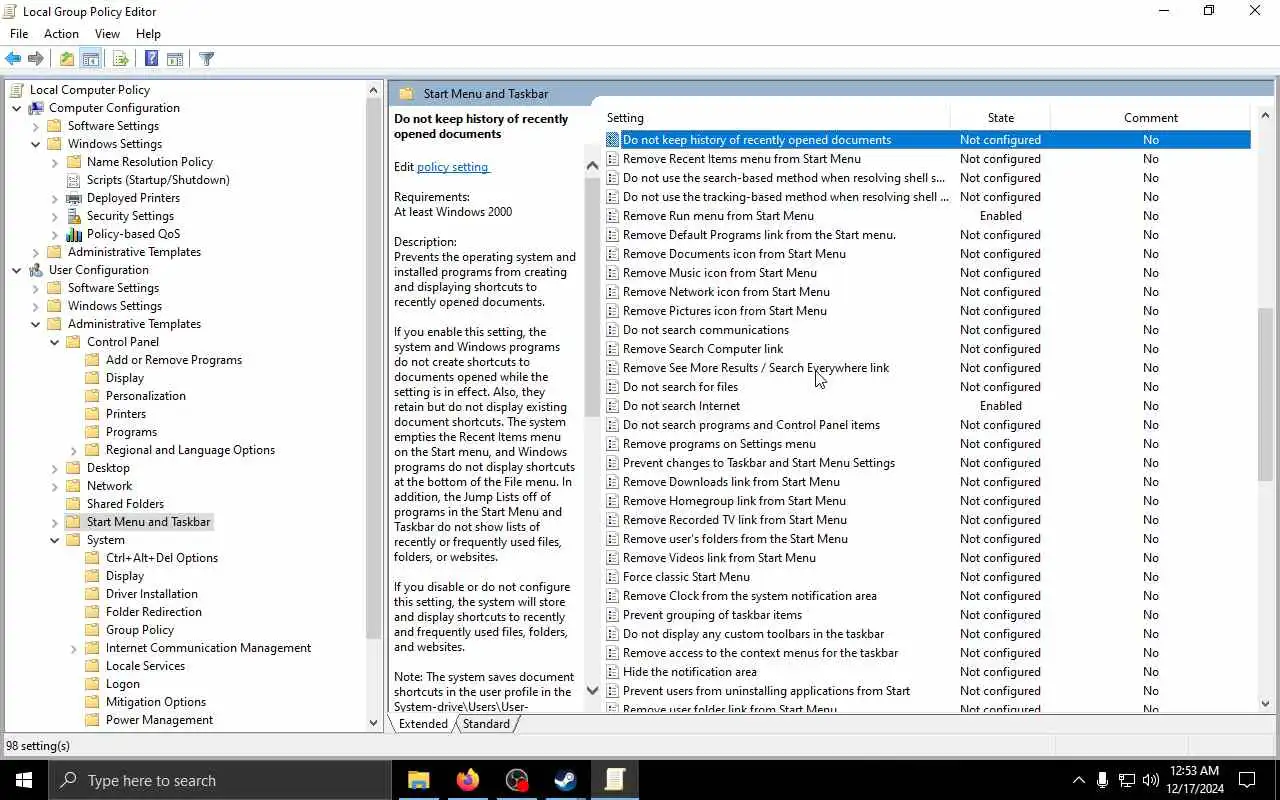Launch Firefox from the taskbar
Screen dimensions: 1280x800
[x=467, y=780]
